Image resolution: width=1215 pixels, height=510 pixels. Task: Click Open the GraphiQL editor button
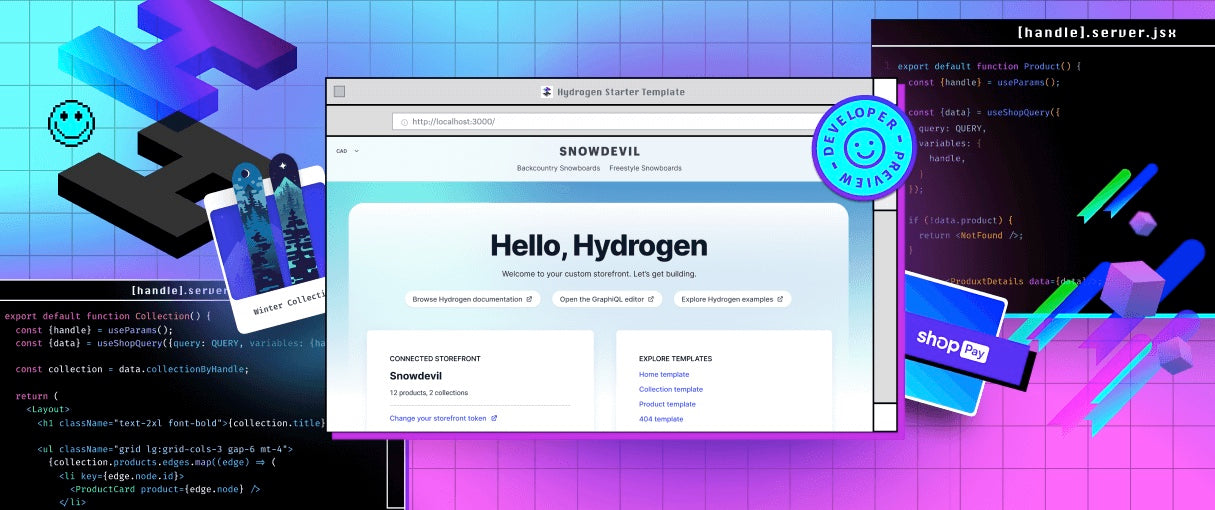[x=608, y=299]
